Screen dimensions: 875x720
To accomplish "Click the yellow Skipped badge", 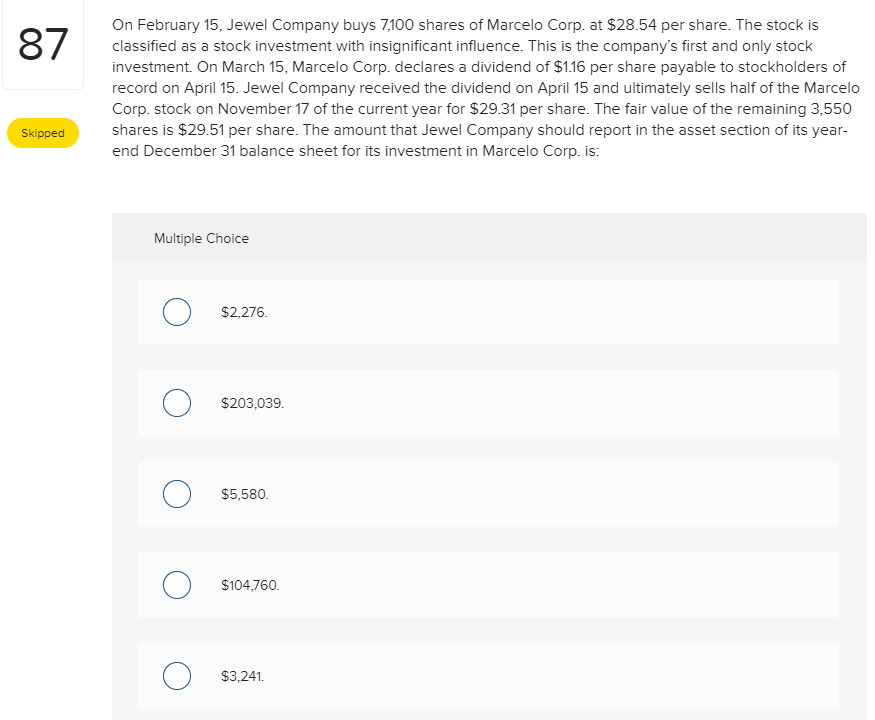I will point(42,132).
